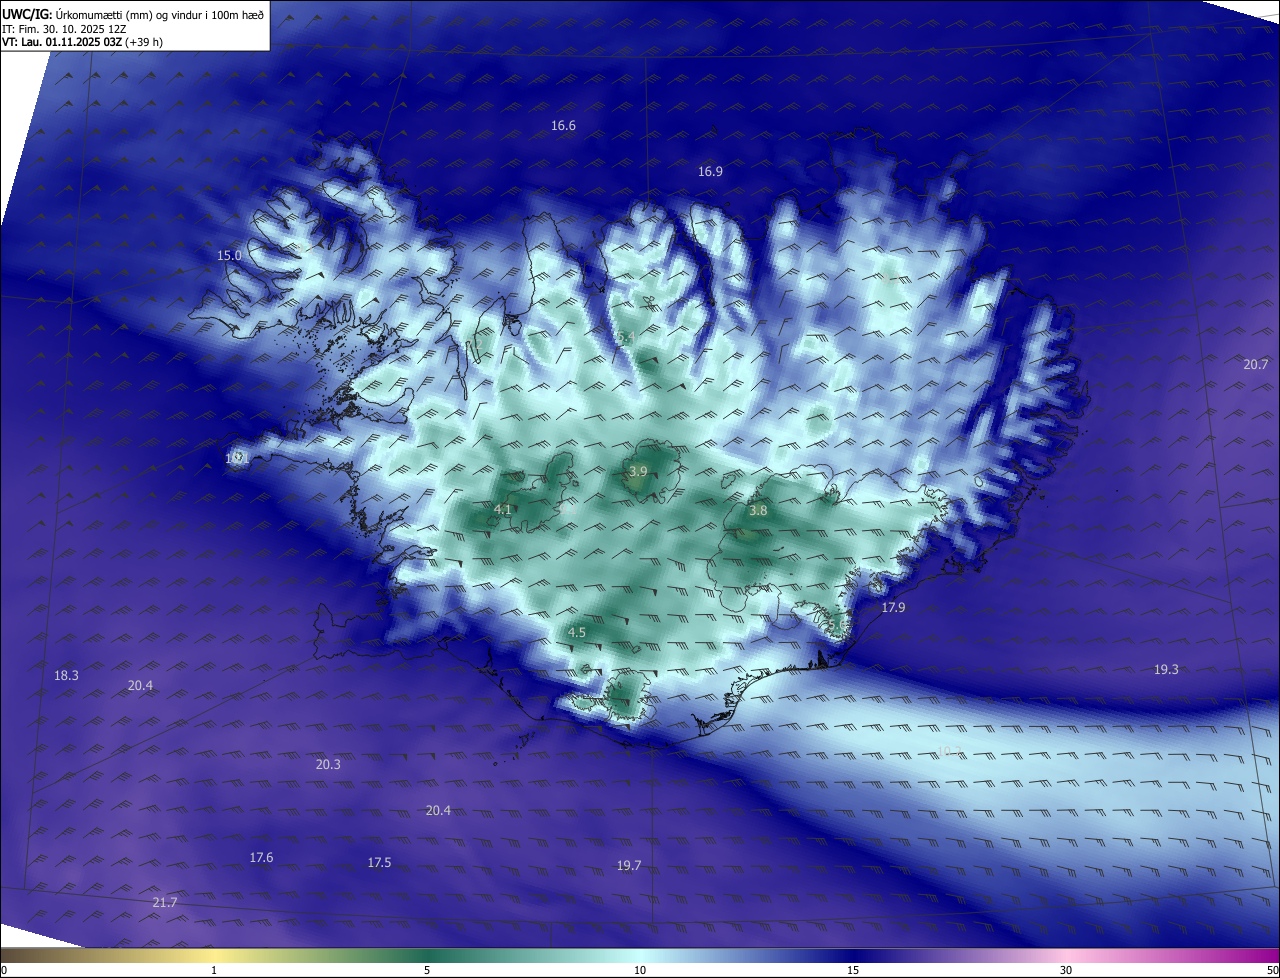Select the 3.8 value on Vatnajökull
Viewport: 1280px width, 978px height.
(x=758, y=511)
